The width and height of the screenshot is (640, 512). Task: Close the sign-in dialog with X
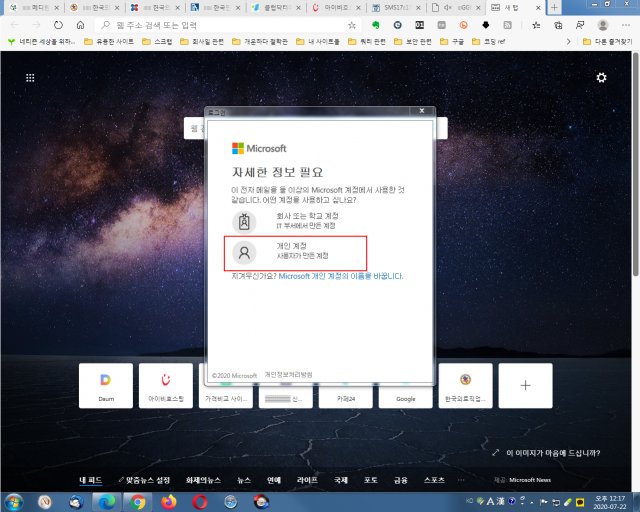422,111
